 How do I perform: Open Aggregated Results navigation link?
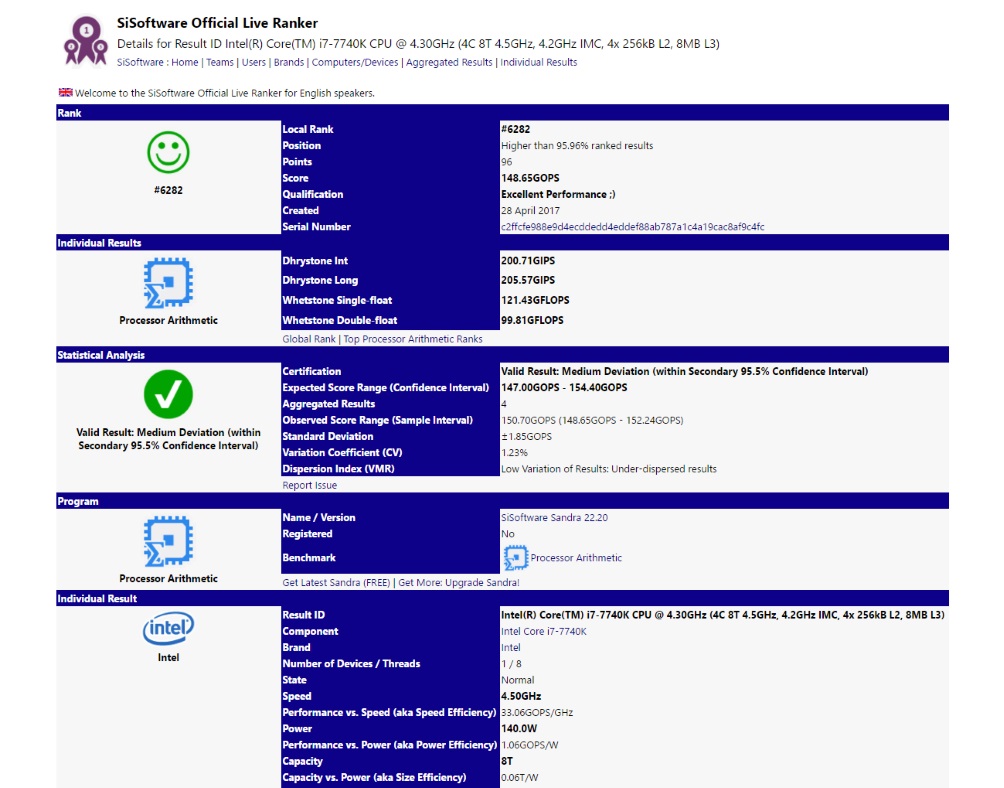click(449, 62)
